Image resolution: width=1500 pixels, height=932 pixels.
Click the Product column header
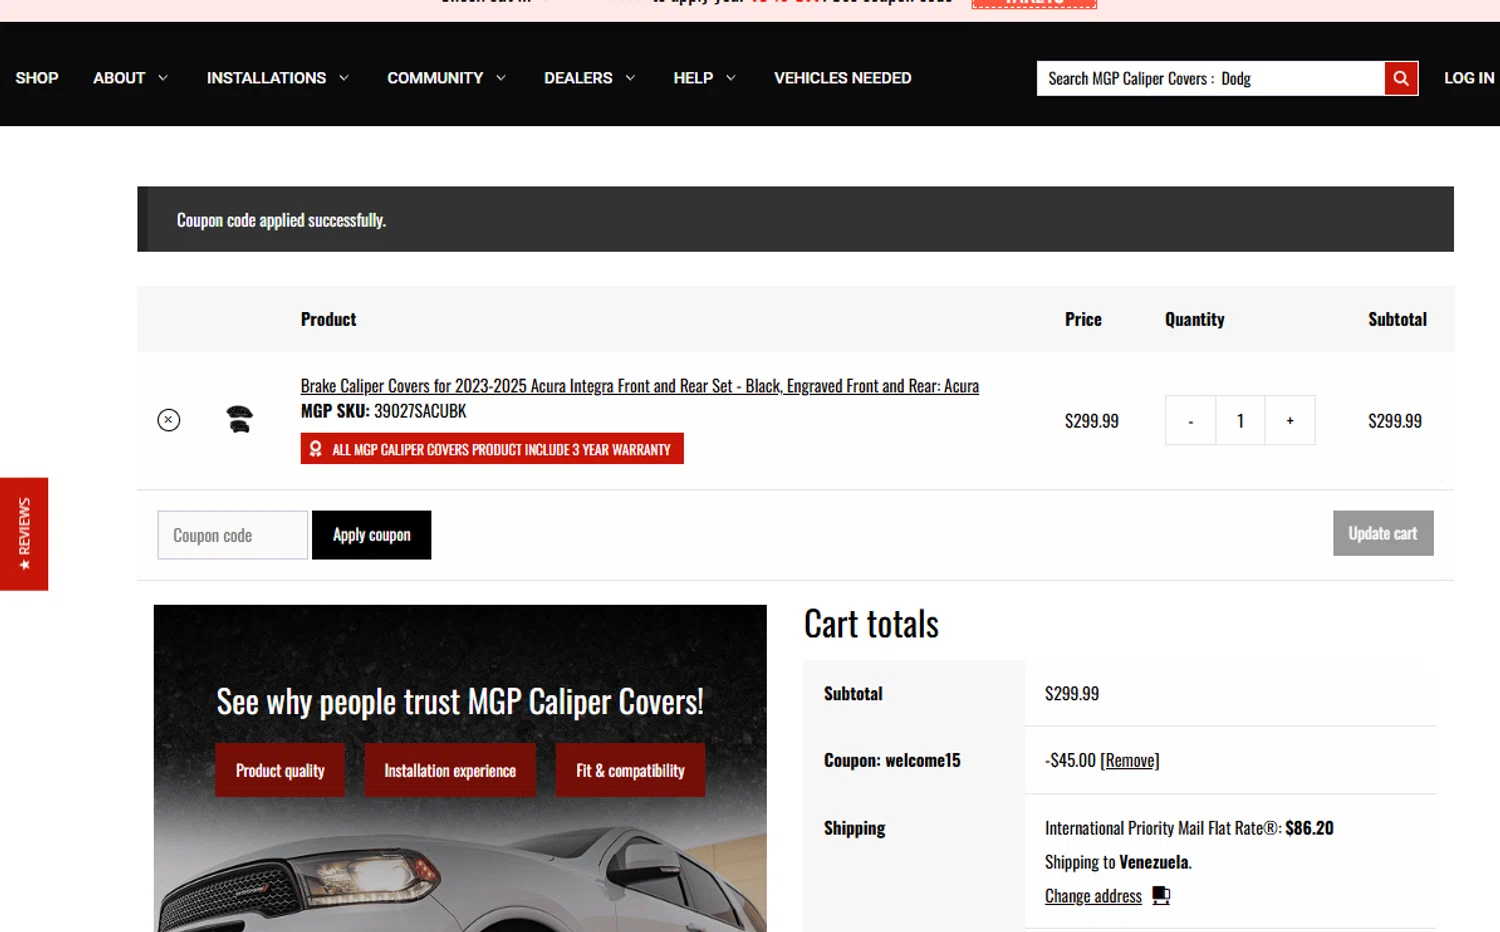point(328,319)
